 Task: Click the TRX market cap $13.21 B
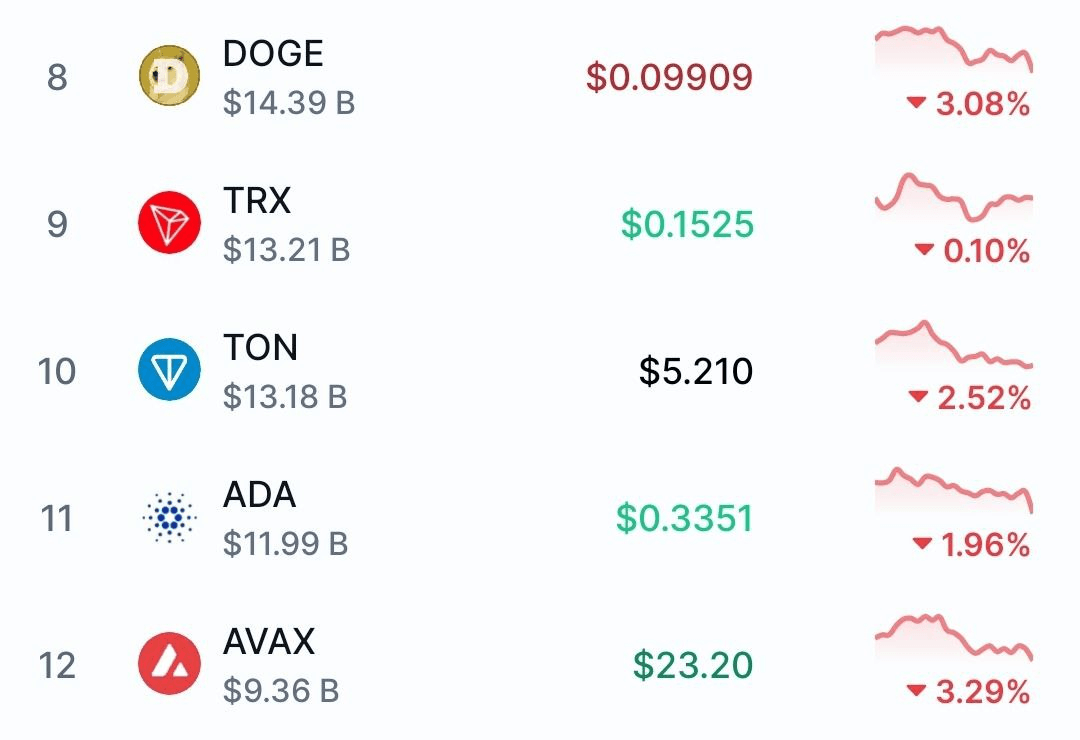[287, 249]
